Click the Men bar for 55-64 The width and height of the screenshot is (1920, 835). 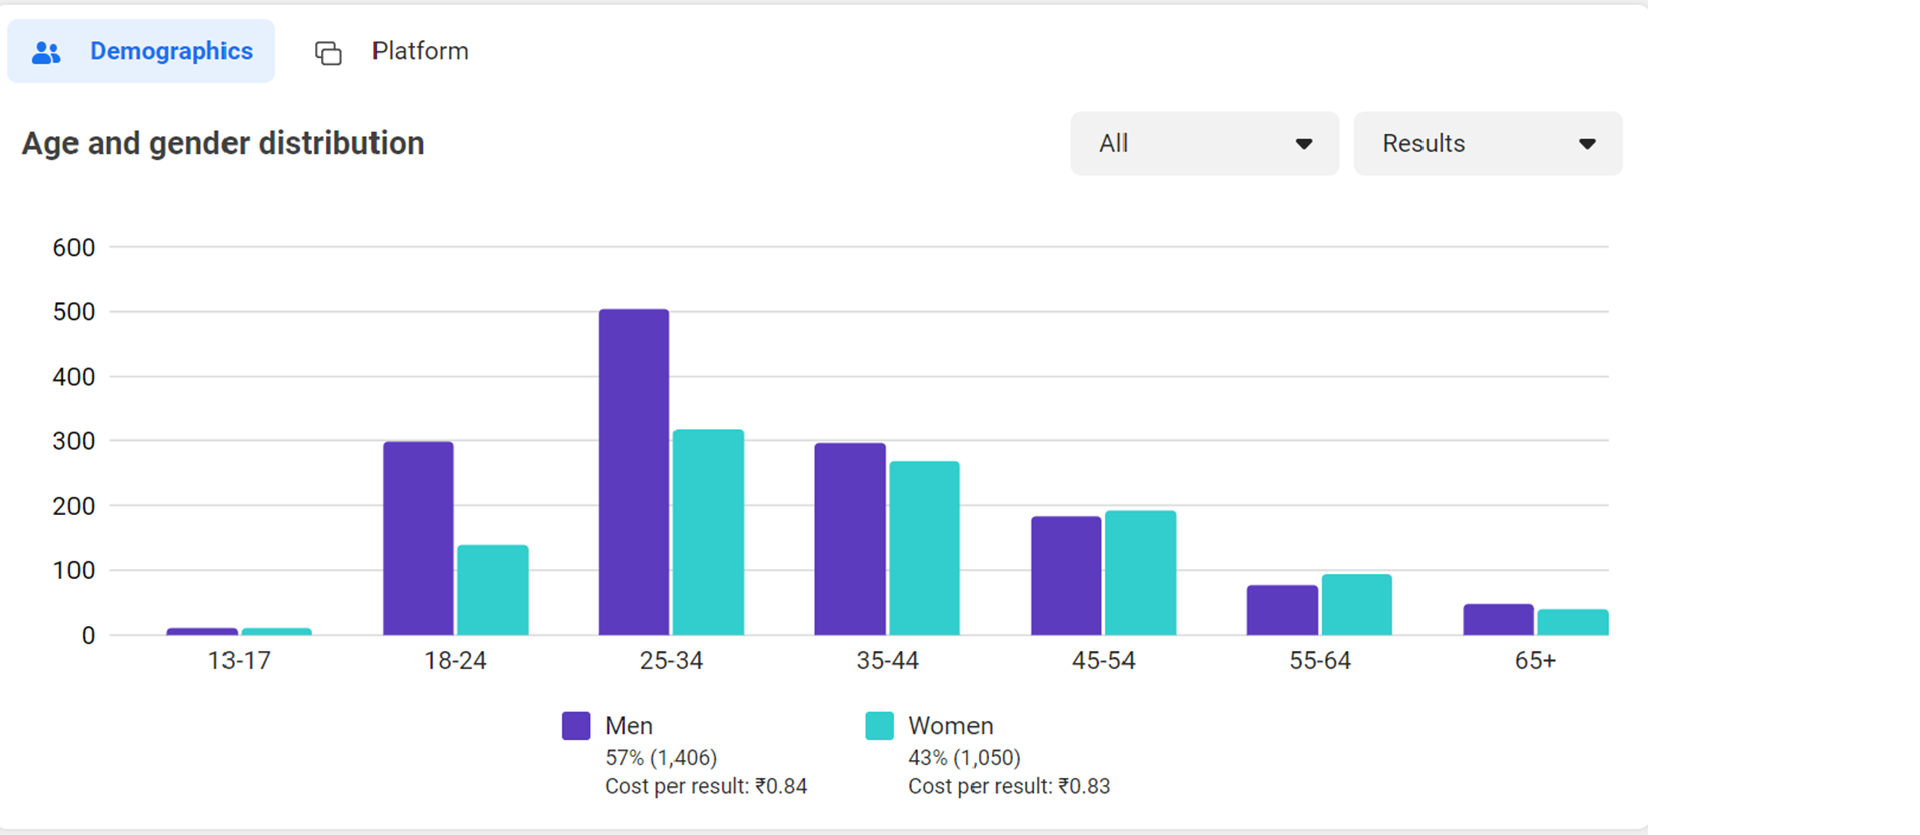click(1282, 610)
